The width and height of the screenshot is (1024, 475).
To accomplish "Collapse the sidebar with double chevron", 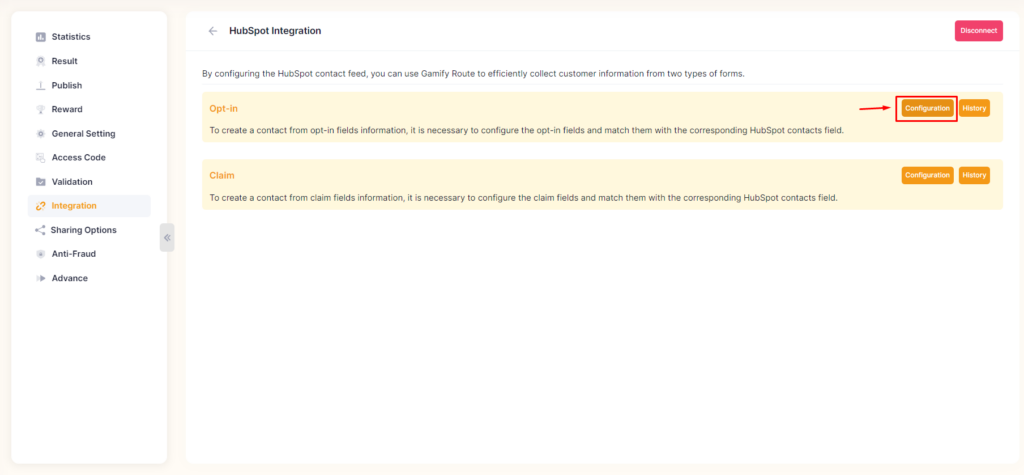I will point(167,238).
